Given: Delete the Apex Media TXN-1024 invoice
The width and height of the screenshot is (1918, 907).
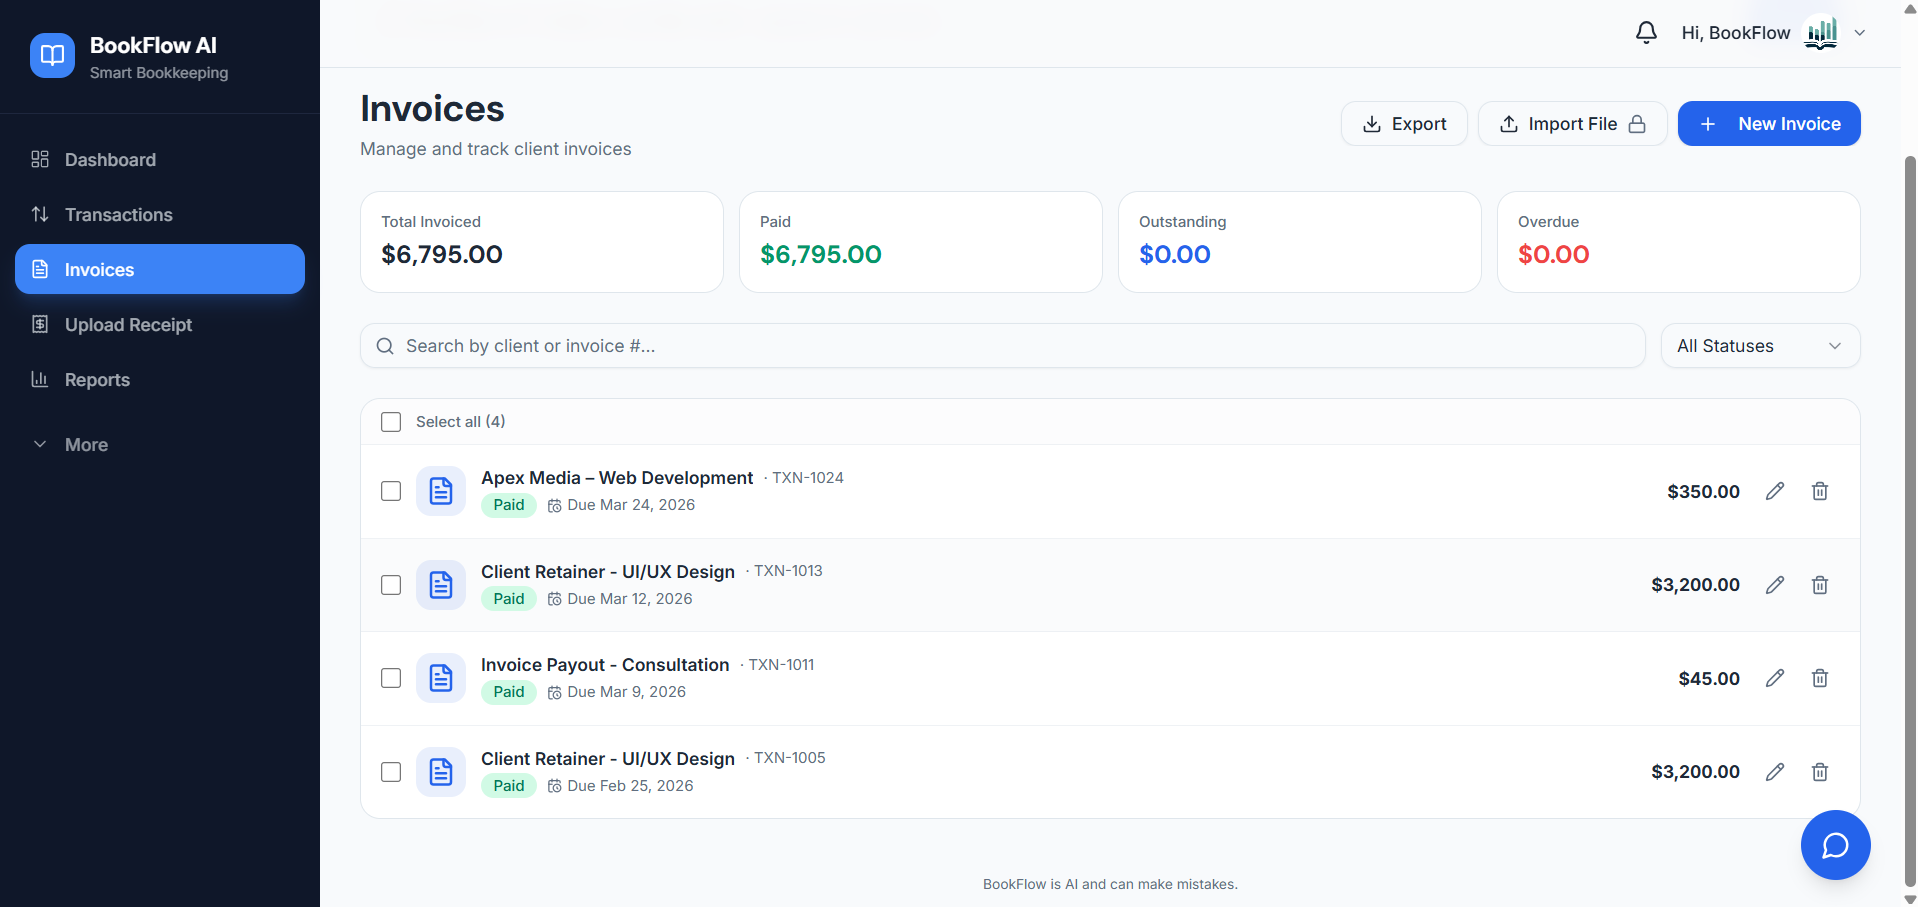Looking at the screenshot, I should click(1820, 491).
